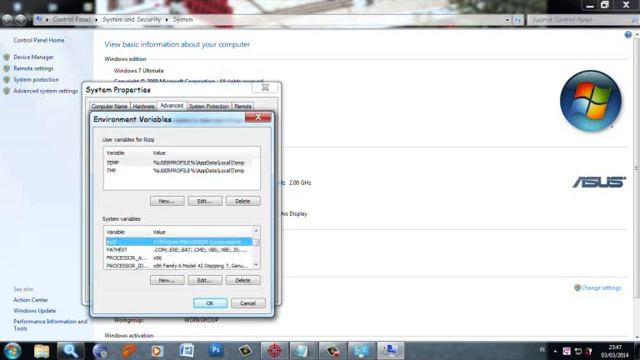Switch to Computer Name tab in System Properties
The width and height of the screenshot is (640, 360).
point(109,106)
